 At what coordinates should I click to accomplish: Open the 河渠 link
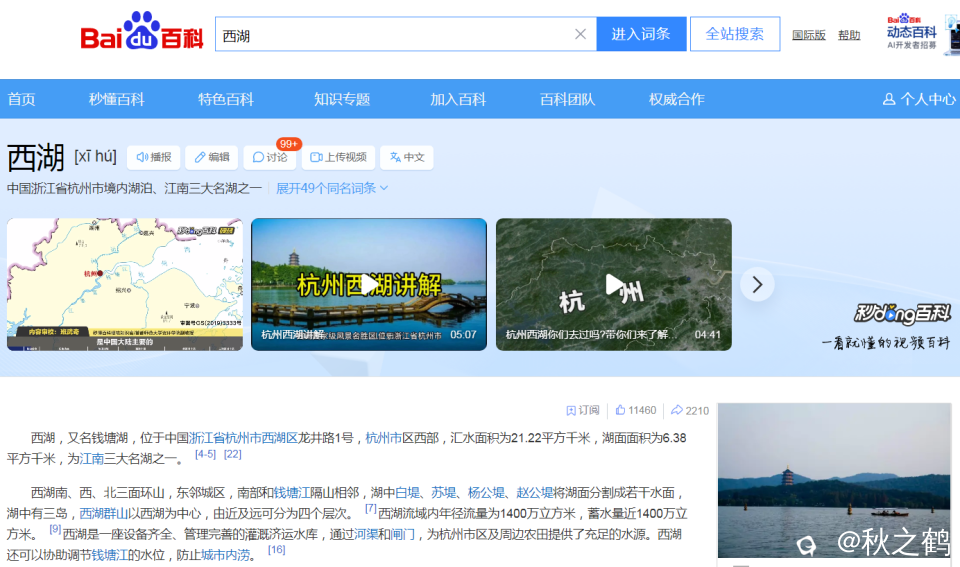coord(366,535)
